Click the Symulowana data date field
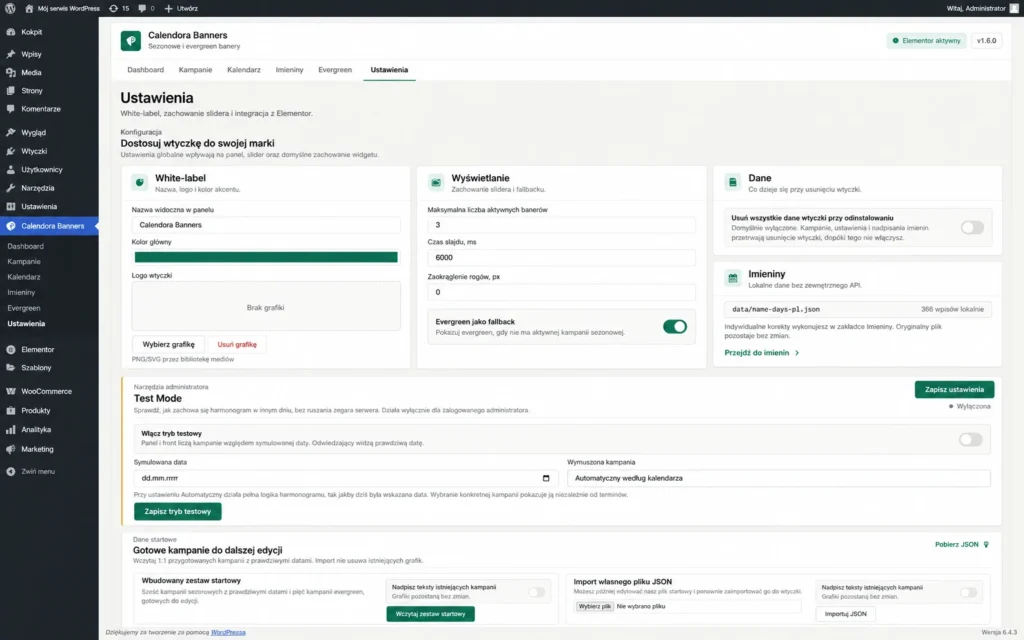Image resolution: width=1024 pixels, height=640 pixels. tap(346, 478)
